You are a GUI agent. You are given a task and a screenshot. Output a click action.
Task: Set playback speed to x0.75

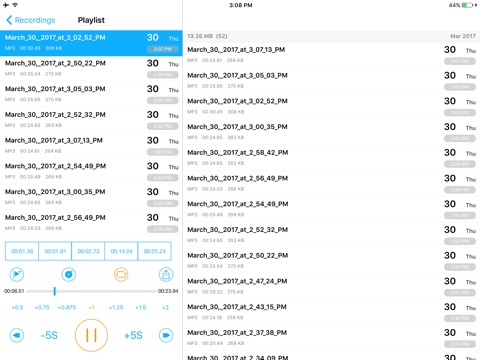(x=42, y=307)
